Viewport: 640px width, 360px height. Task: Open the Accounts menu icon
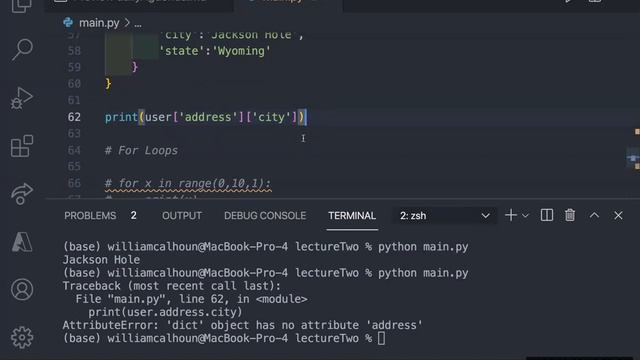[x=22, y=289]
